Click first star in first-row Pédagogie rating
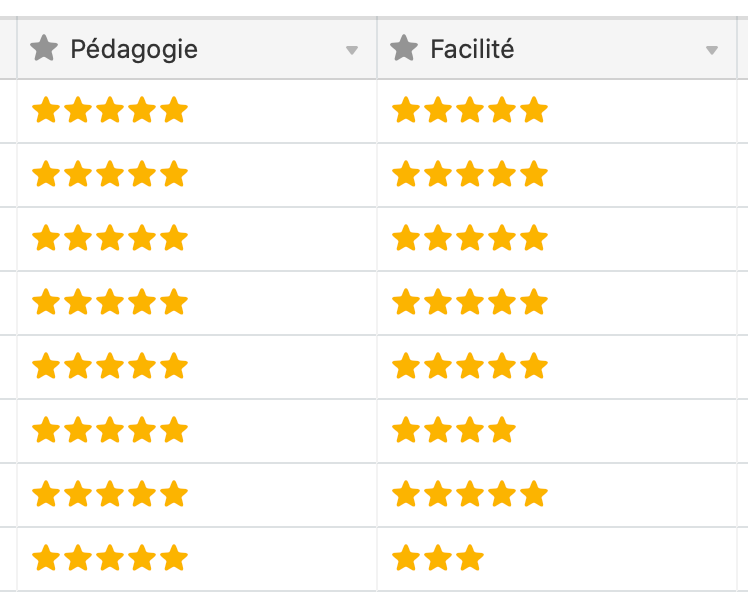Screen dimensions: 748x604 point(45,110)
